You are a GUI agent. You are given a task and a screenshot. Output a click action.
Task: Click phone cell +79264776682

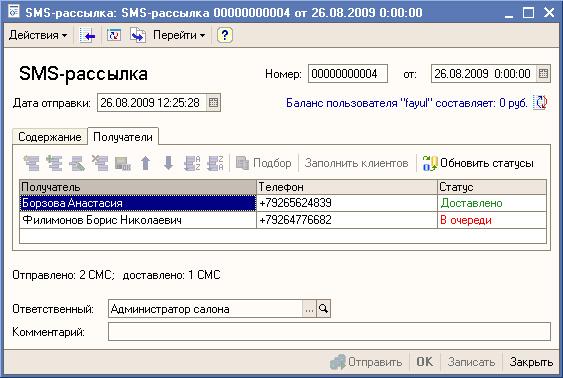(x=347, y=220)
